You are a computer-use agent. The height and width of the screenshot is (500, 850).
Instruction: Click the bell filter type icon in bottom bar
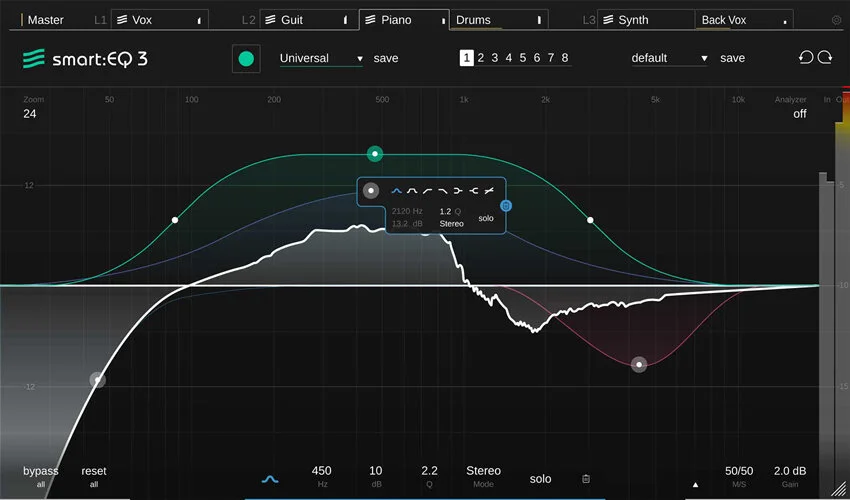270,479
